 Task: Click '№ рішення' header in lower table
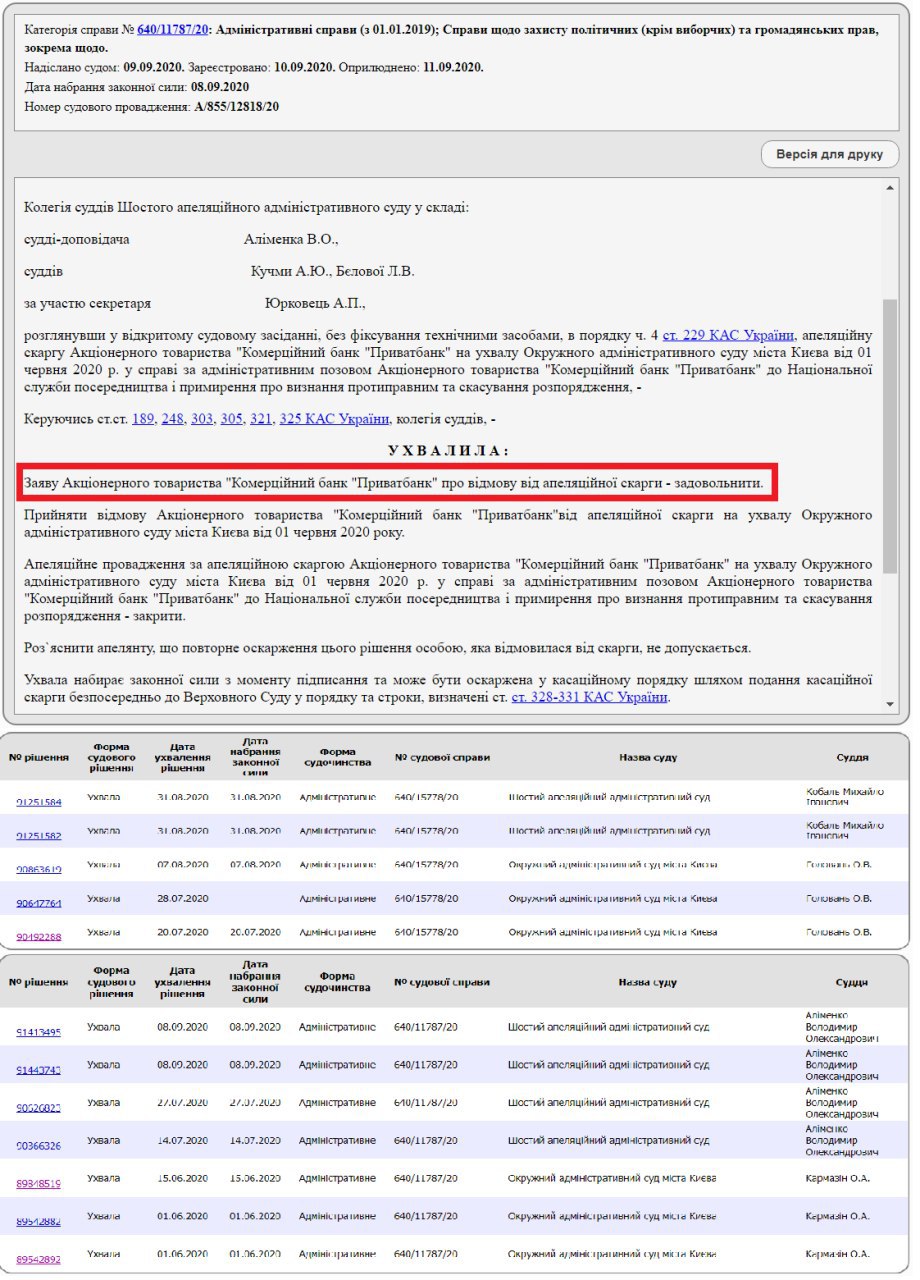39,982
